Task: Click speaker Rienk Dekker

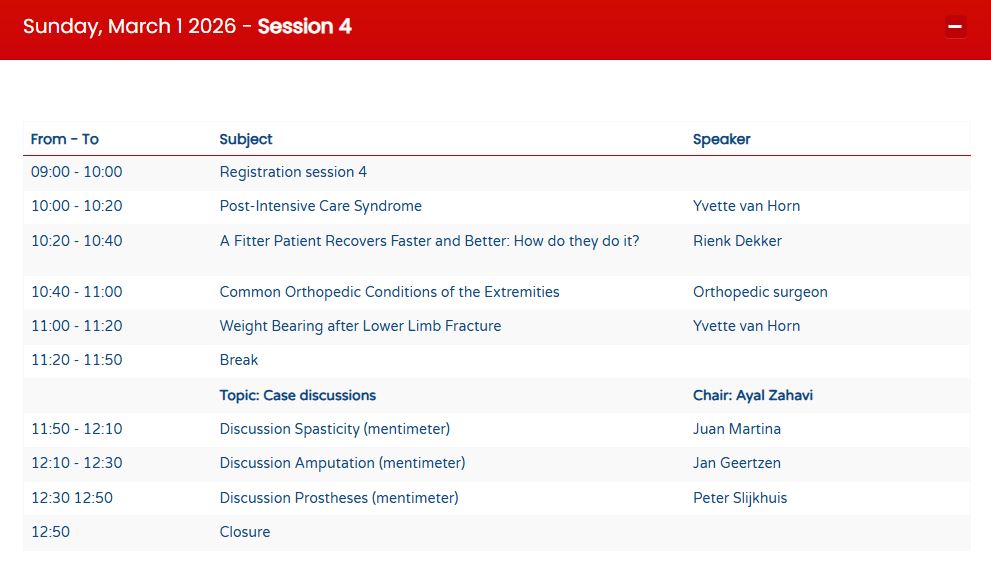Action: pyautogui.click(x=737, y=241)
